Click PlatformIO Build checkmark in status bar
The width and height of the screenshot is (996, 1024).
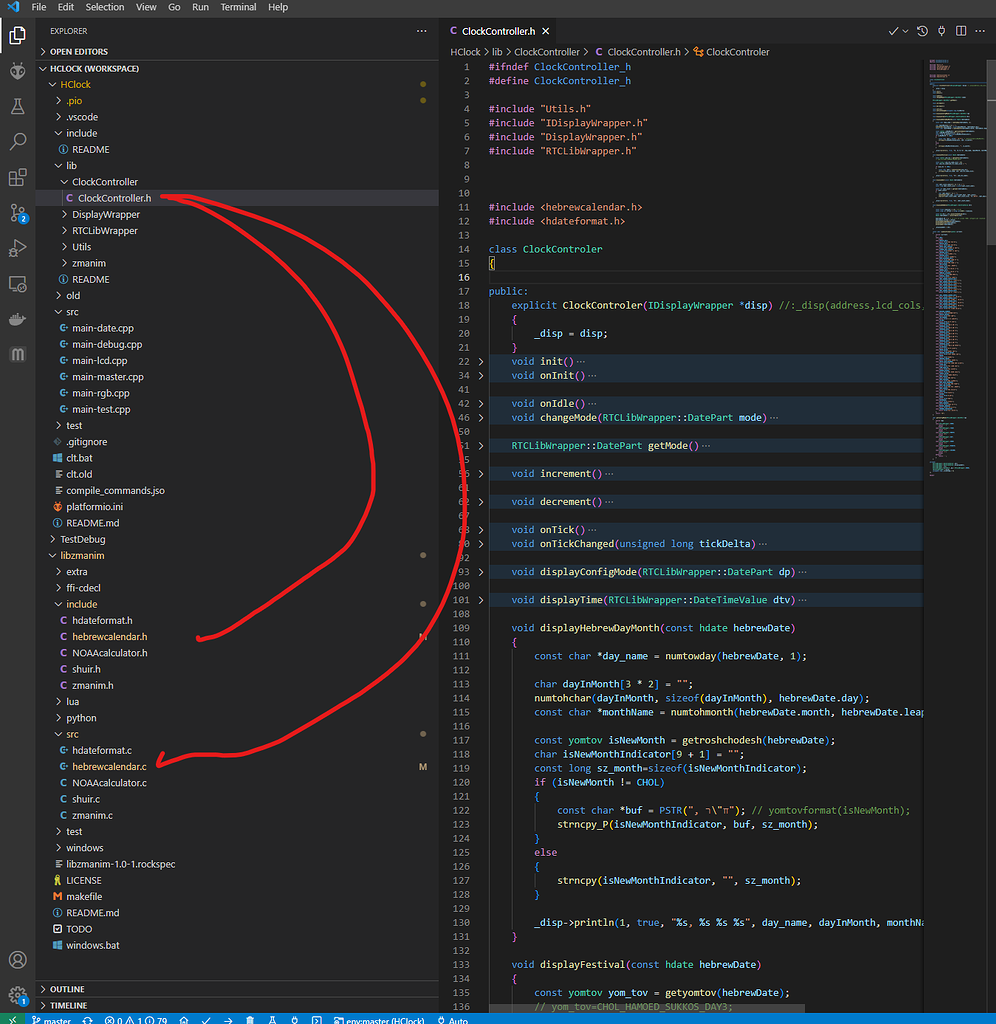click(x=206, y=1020)
